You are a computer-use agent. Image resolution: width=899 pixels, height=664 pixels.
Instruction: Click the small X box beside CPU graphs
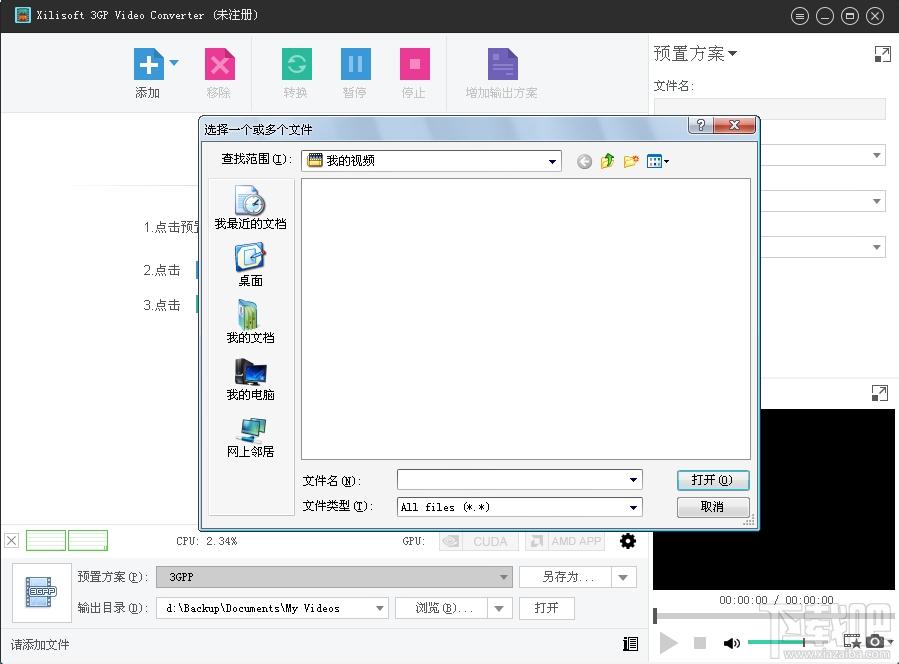click(11, 541)
